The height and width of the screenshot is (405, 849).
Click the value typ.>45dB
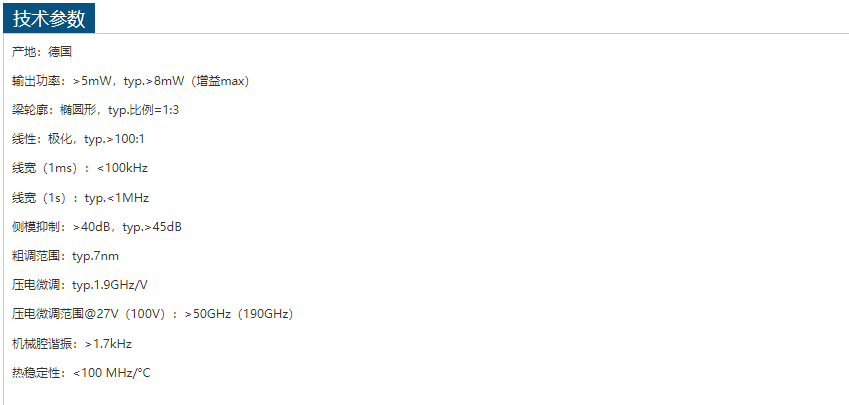pos(152,227)
